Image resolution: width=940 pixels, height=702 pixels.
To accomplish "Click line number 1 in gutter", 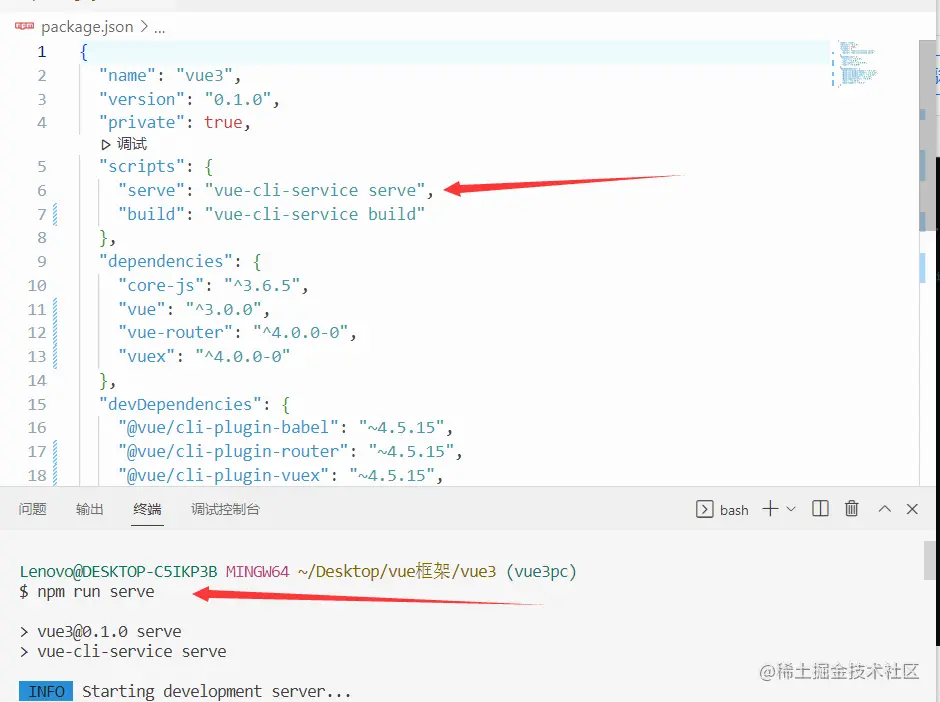I will [x=41, y=52].
